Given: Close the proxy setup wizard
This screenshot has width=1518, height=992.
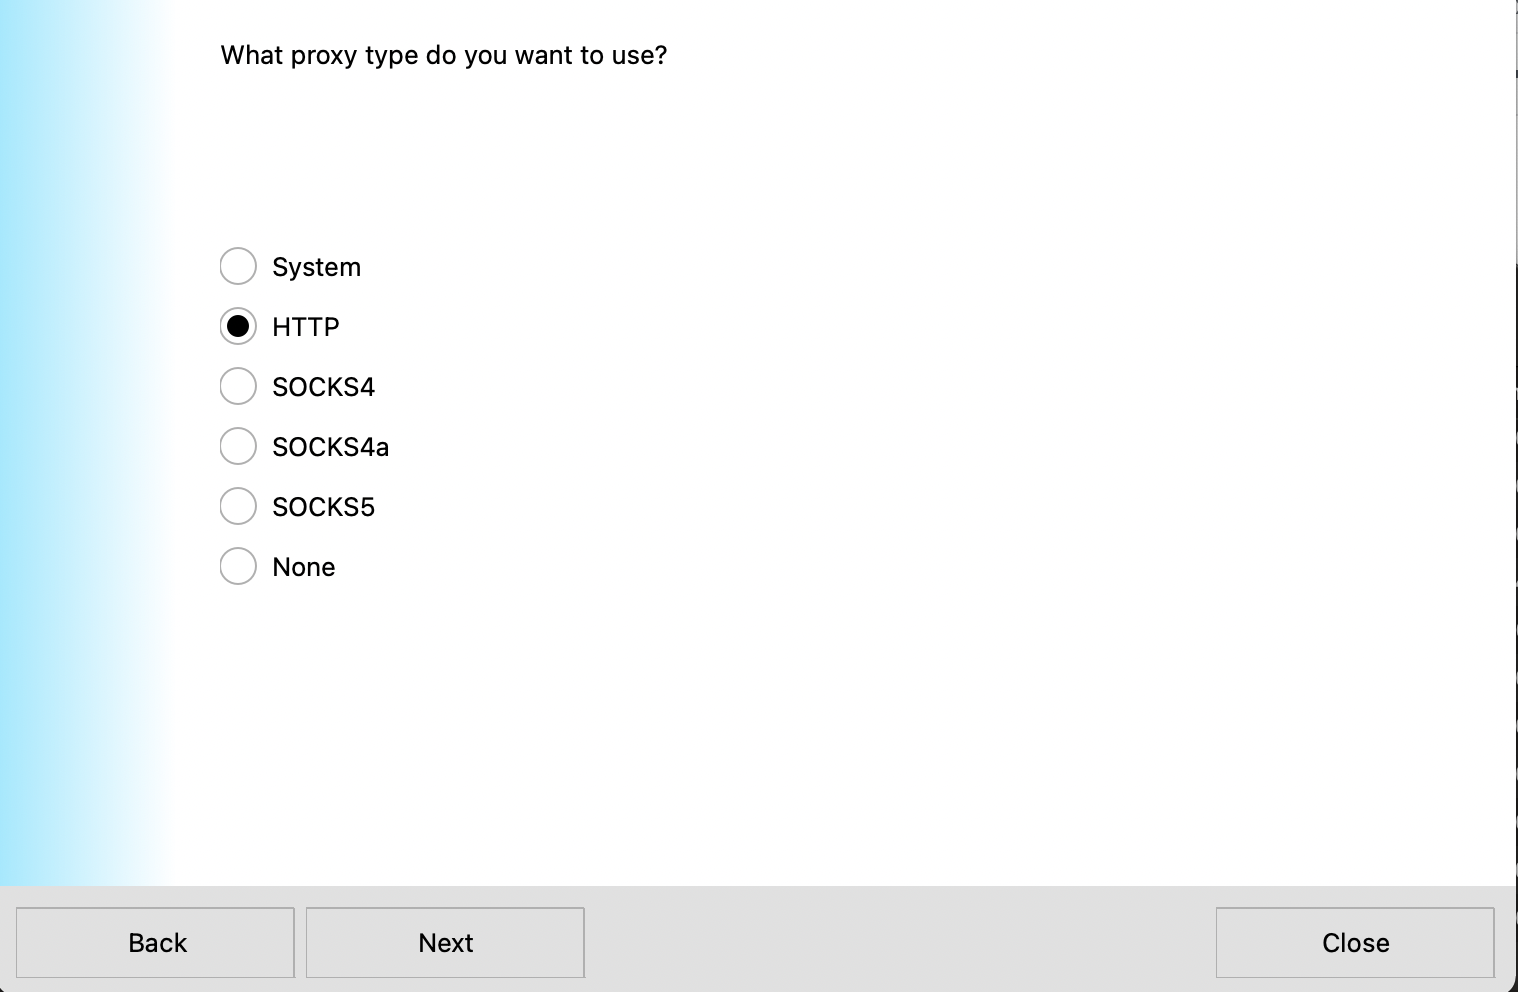Looking at the screenshot, I should tap(1355, 943).
